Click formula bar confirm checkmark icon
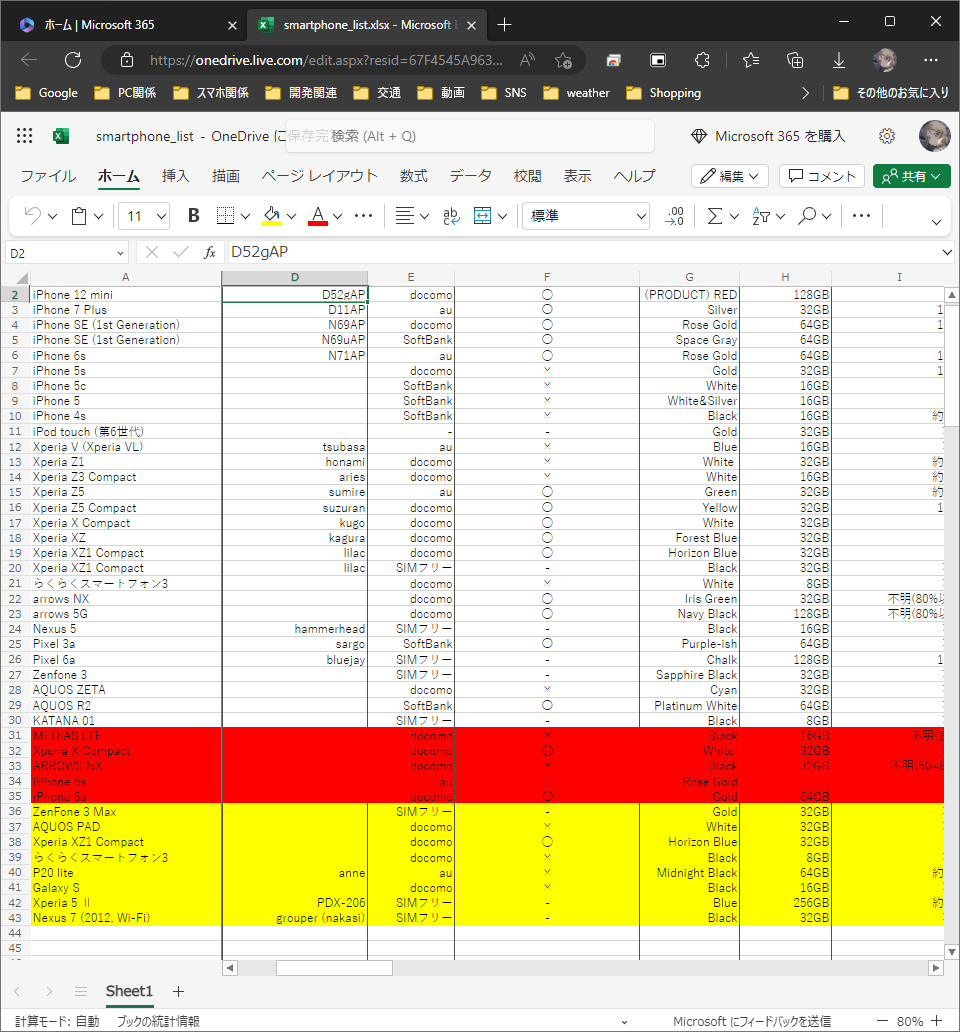Screen dimensions: 960x1032 (180, 252)
